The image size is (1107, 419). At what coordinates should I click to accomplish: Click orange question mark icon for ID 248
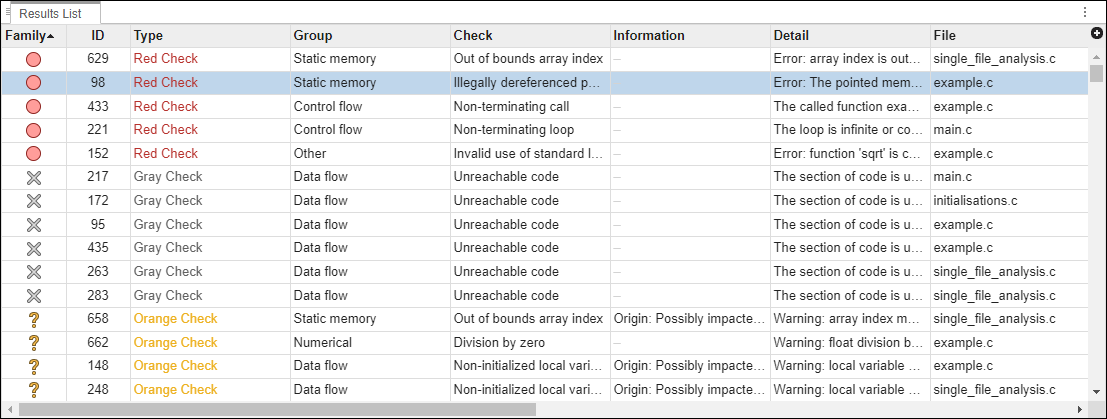[x=33, y=390]
